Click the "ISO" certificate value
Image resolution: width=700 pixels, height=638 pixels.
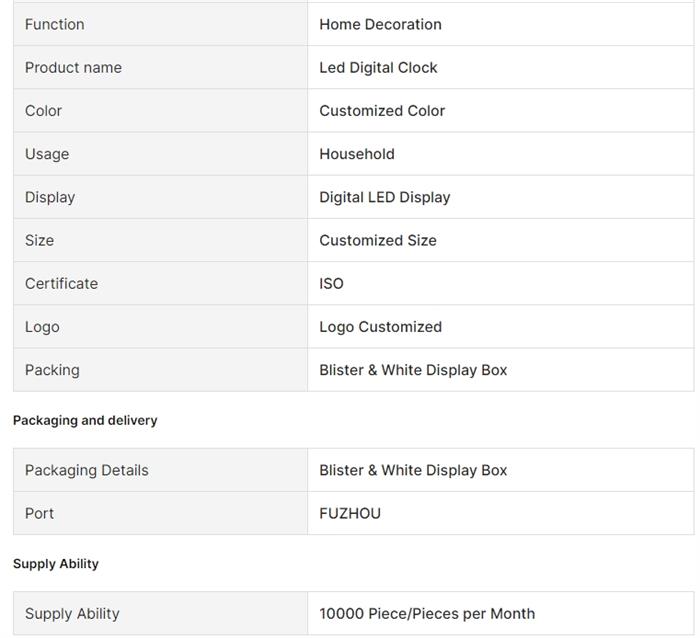331,283
